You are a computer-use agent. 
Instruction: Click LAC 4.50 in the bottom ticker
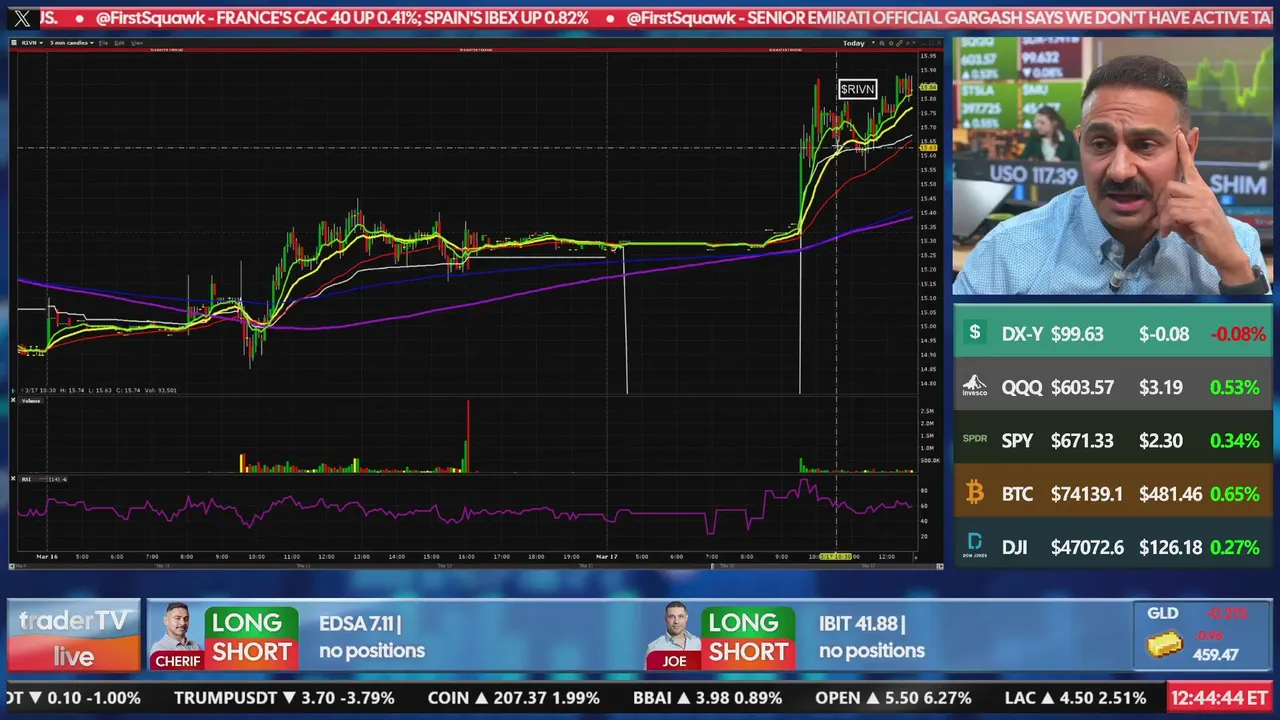1075,698
